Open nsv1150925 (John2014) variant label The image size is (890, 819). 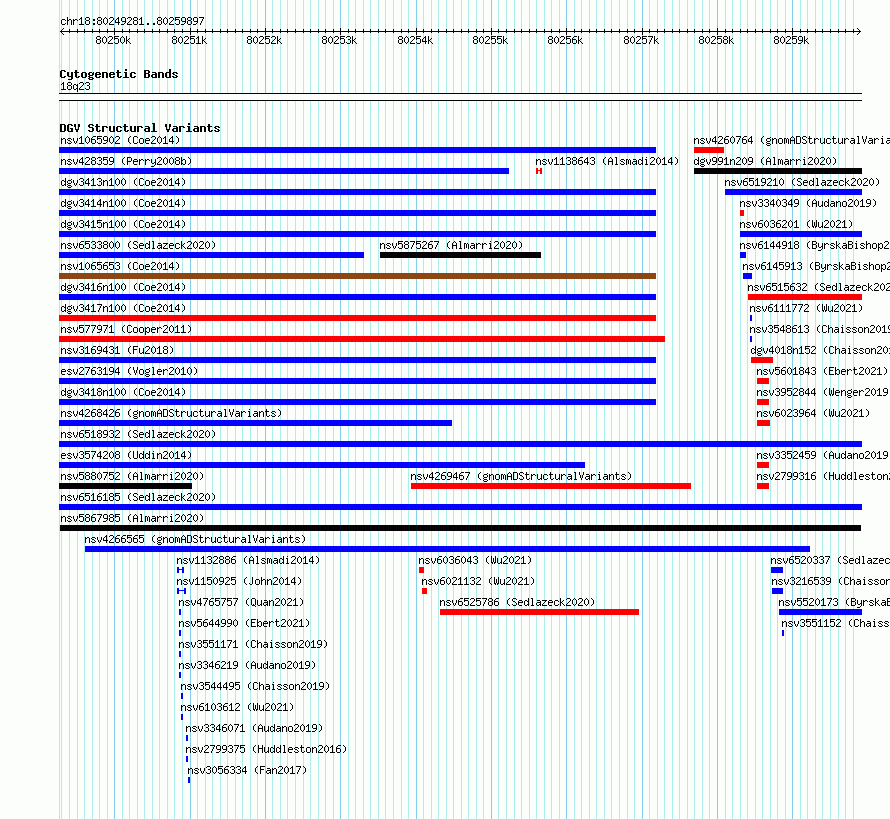point(239,581)
